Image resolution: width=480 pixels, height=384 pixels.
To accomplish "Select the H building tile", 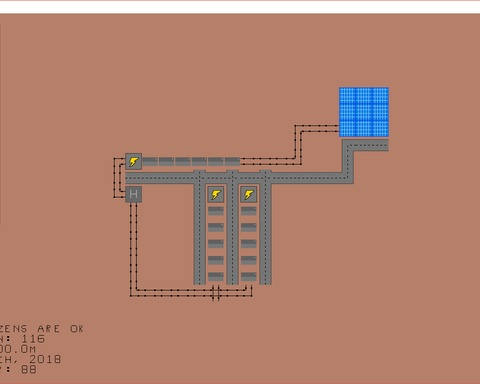I will [x=134, y=194].
